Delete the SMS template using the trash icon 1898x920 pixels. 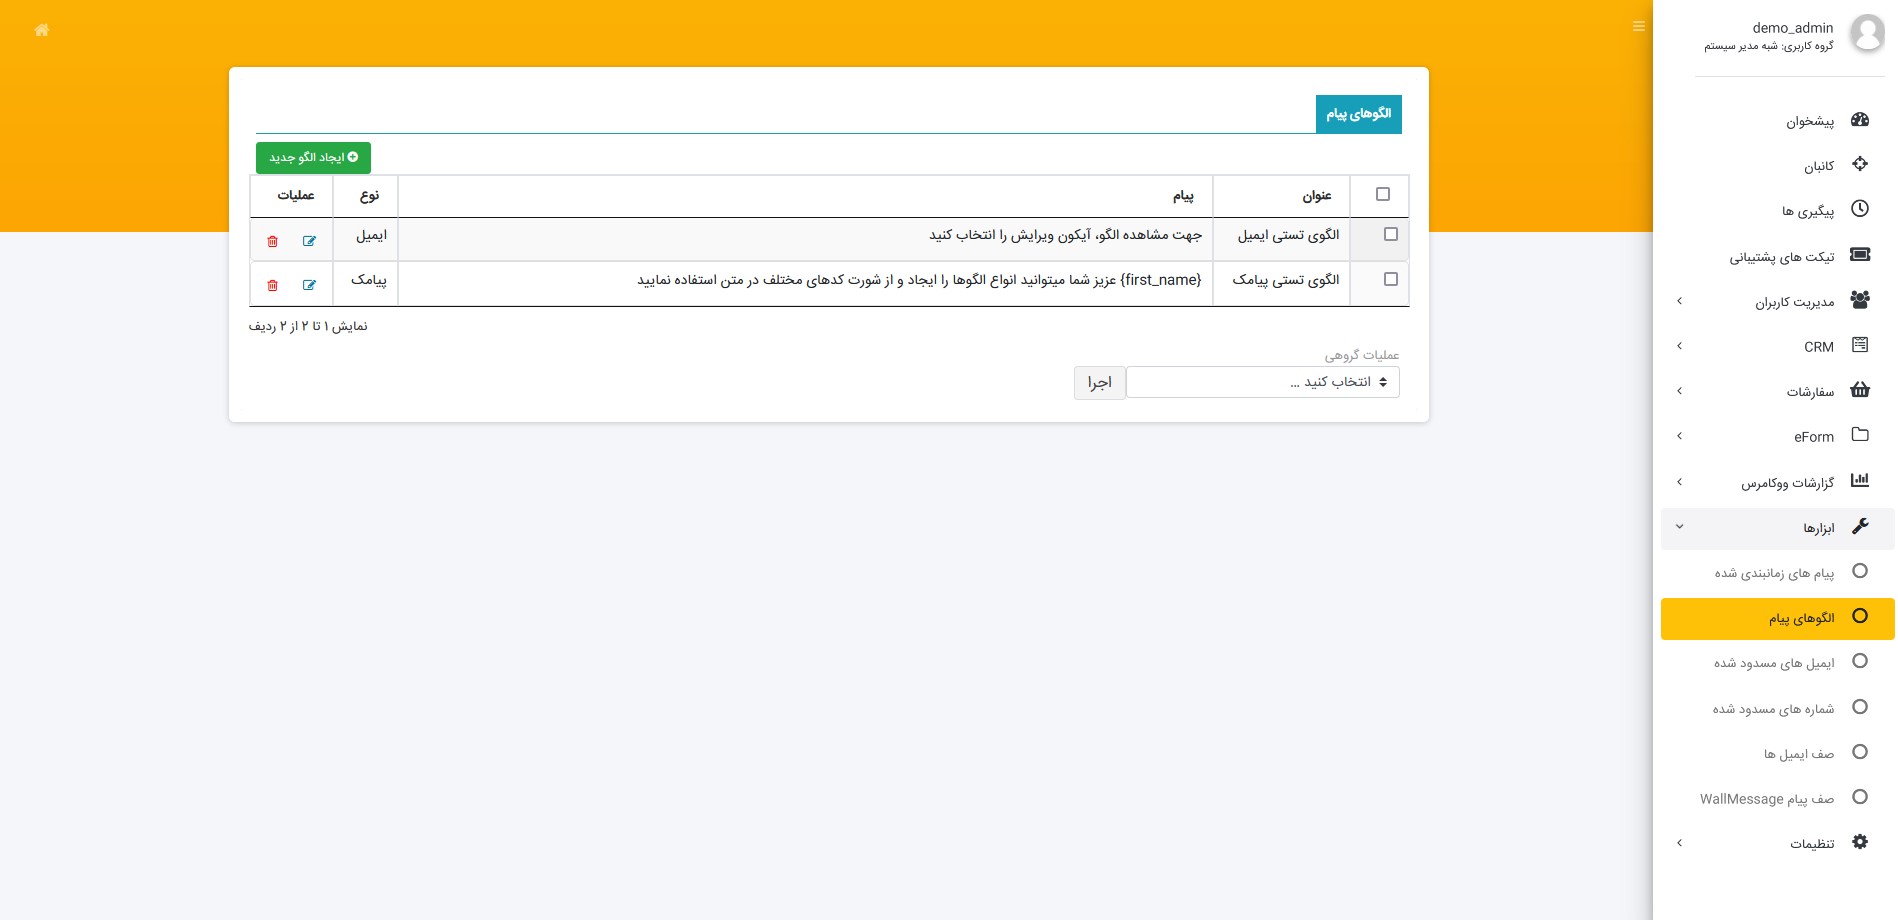pos(272,285)
